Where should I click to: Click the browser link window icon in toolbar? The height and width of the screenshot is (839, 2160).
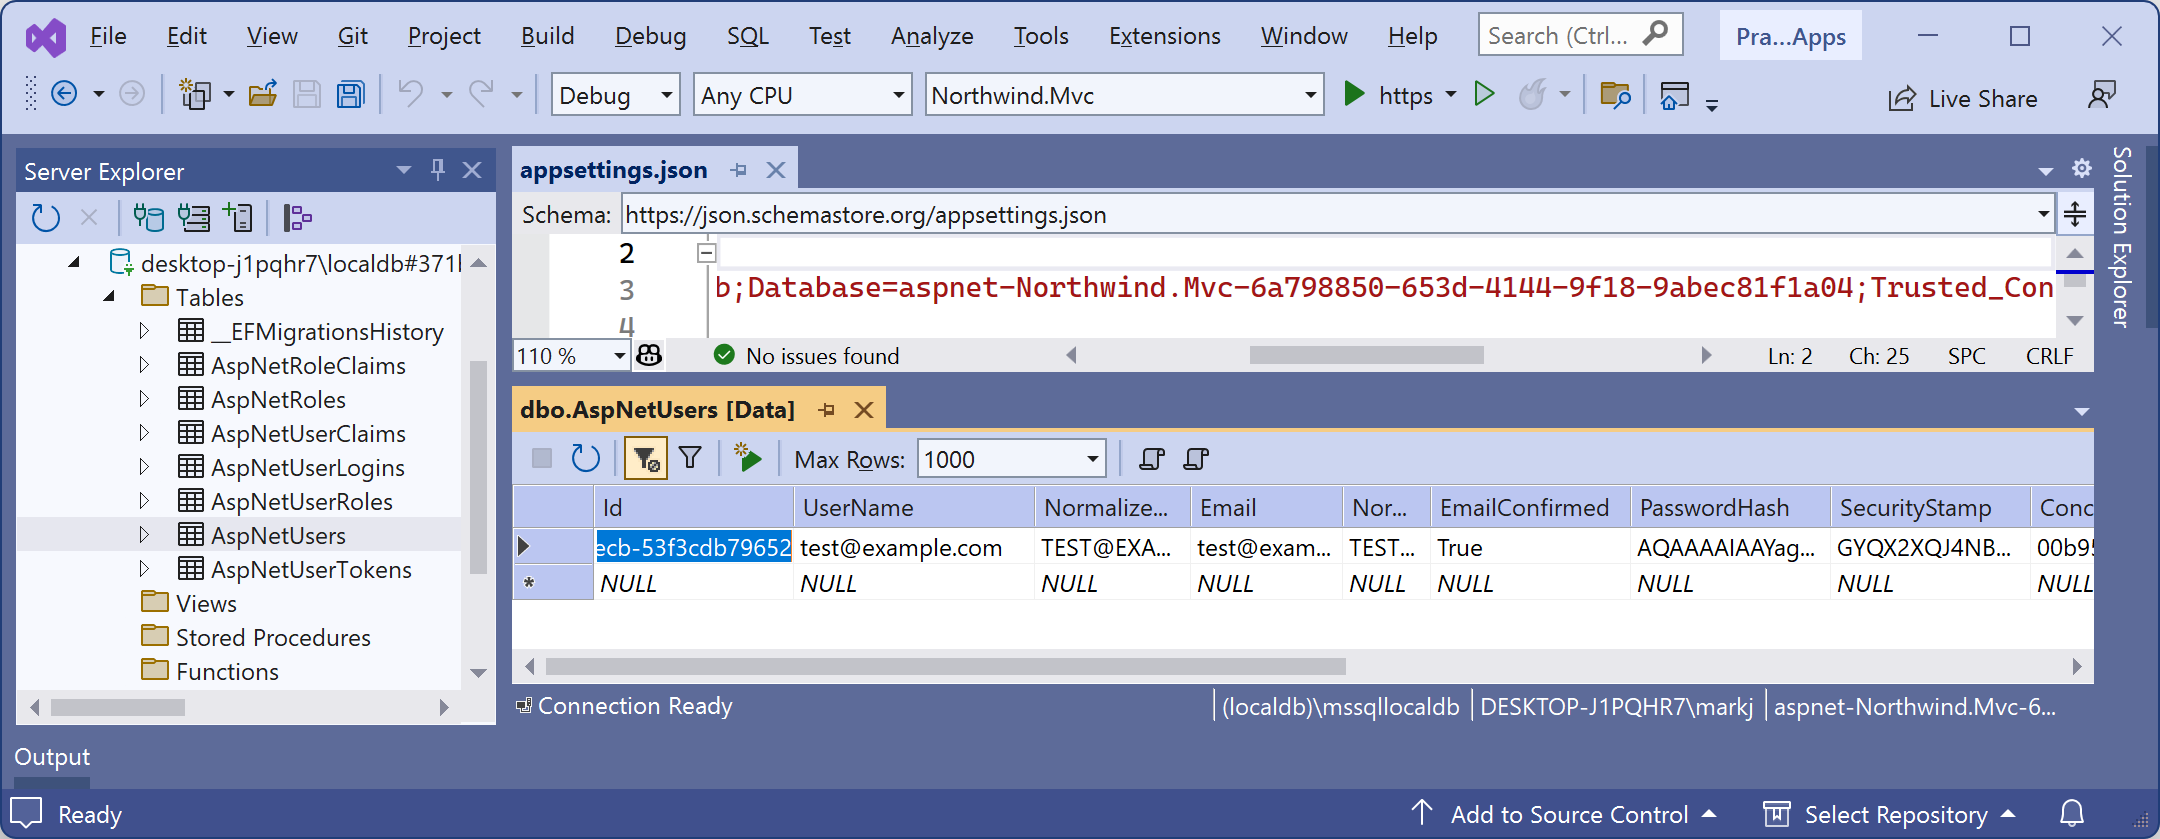[x=1674, y=95]
